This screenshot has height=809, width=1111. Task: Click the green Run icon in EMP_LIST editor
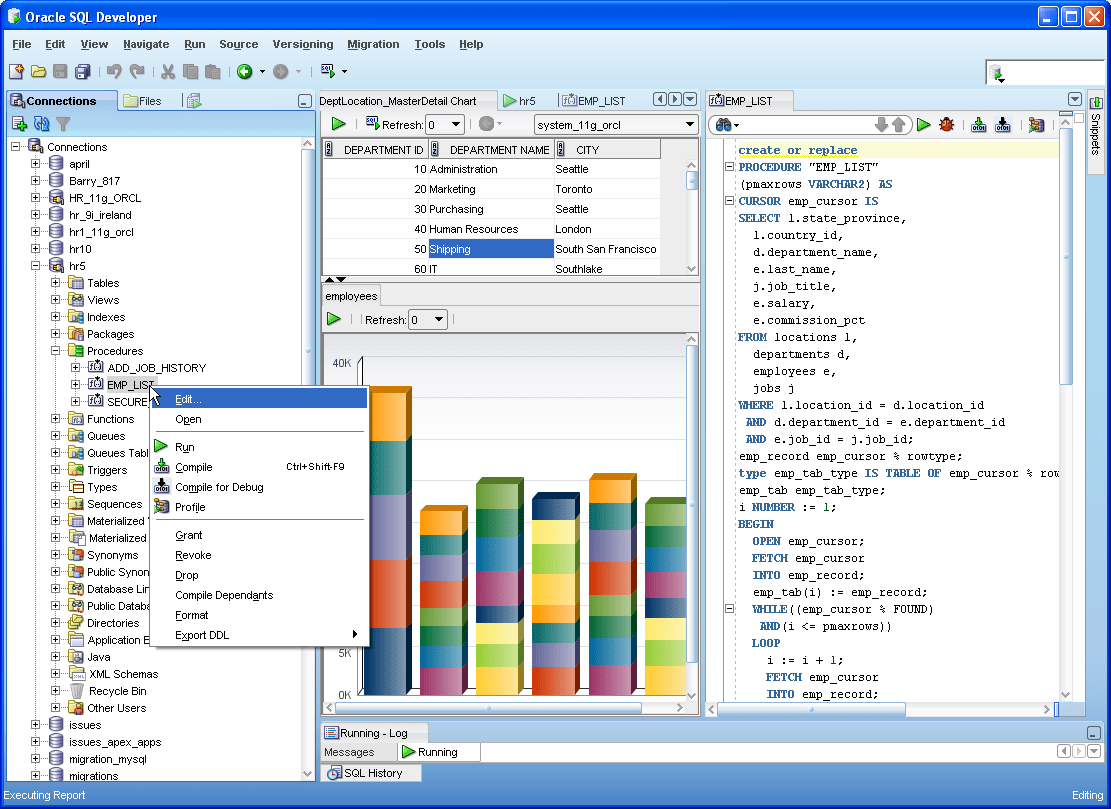[923, 125]
